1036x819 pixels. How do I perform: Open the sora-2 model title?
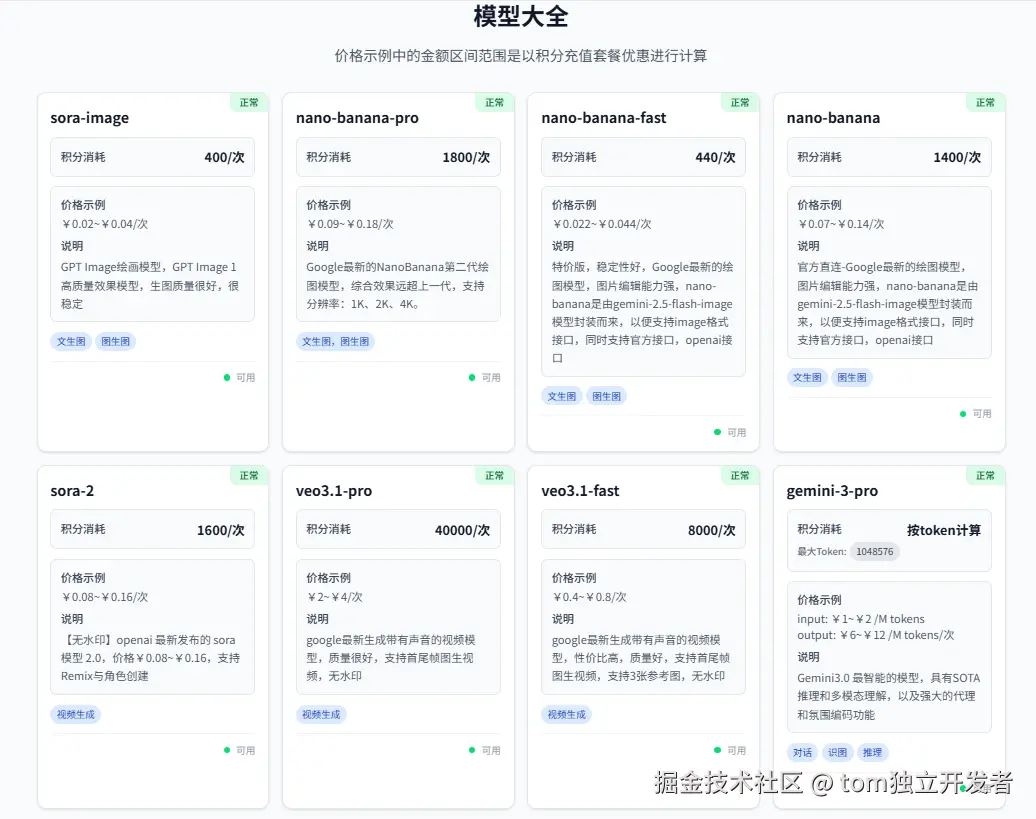coord(72,491)
